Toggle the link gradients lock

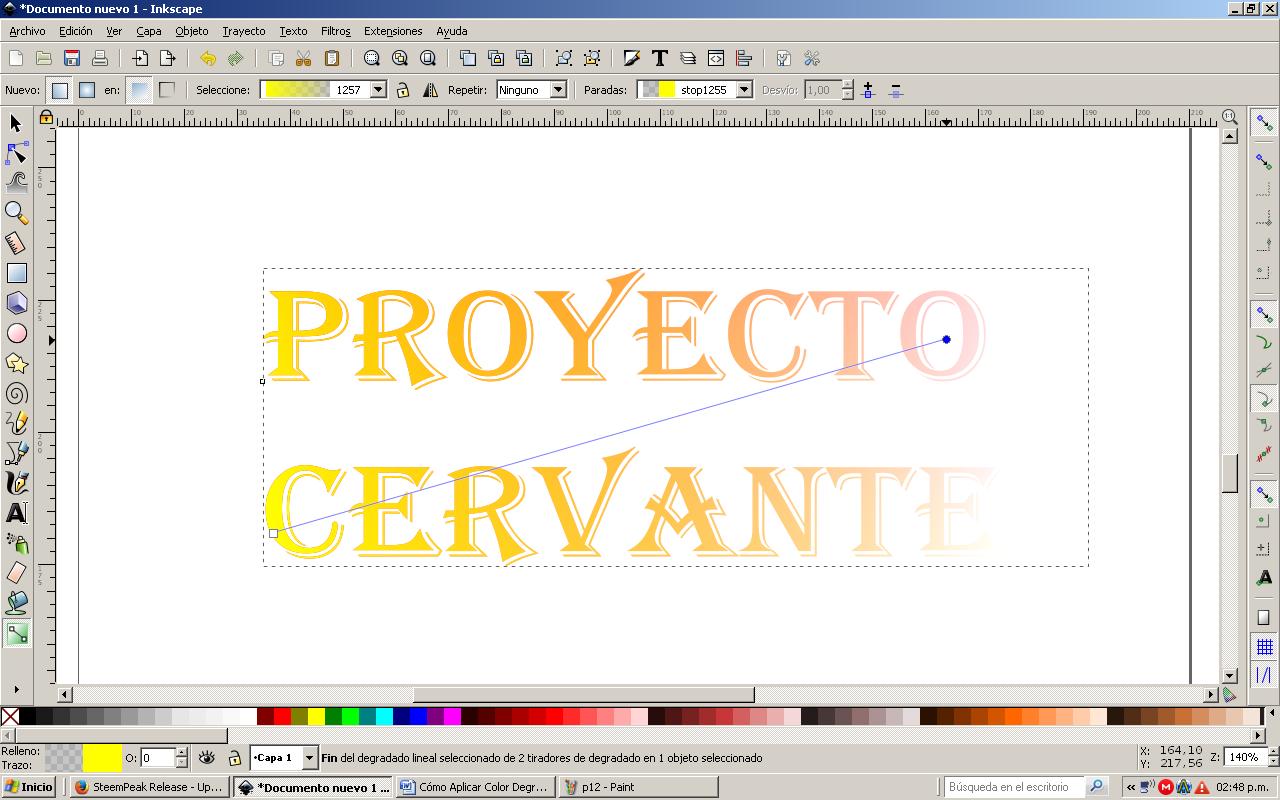point(402,90)
